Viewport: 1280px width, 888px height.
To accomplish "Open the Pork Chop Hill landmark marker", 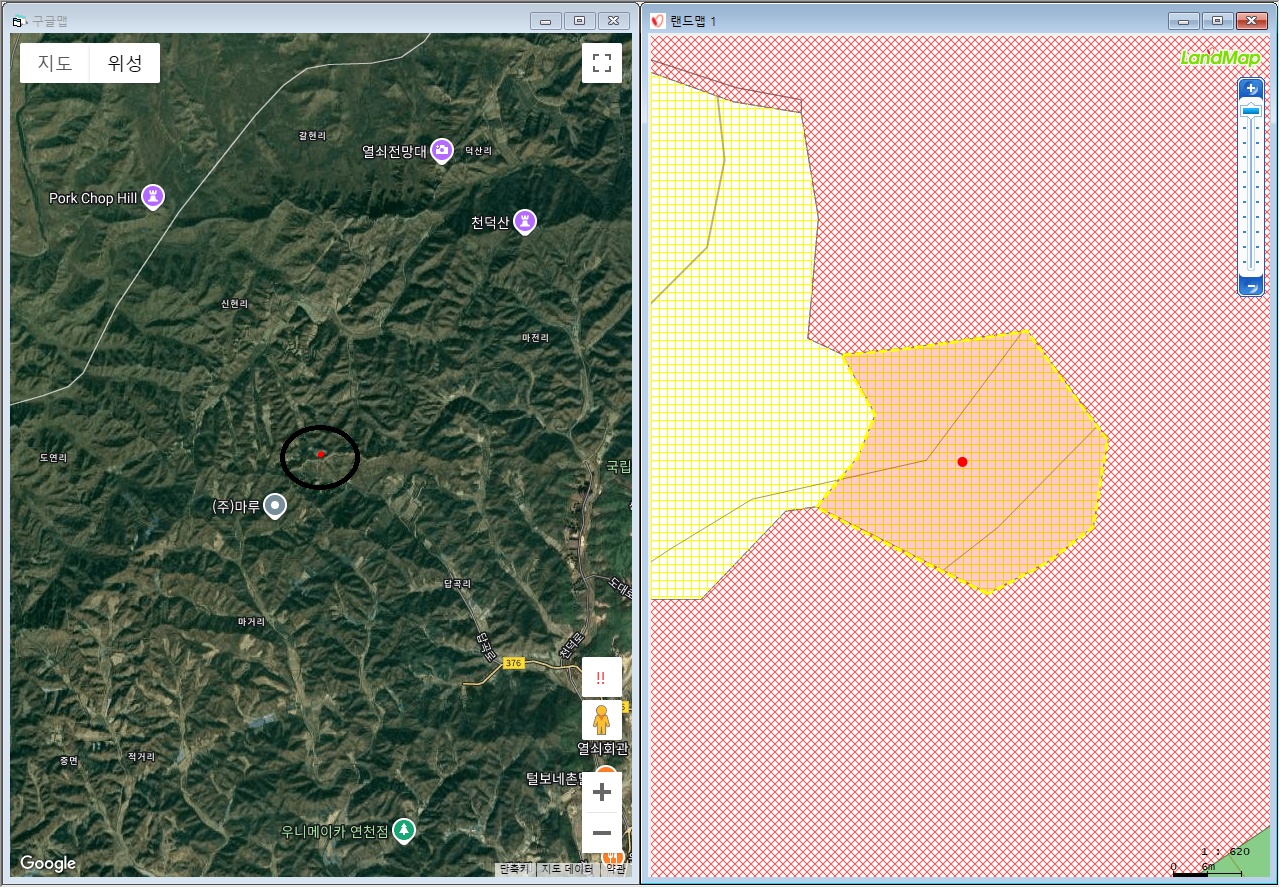I will 153,197.
